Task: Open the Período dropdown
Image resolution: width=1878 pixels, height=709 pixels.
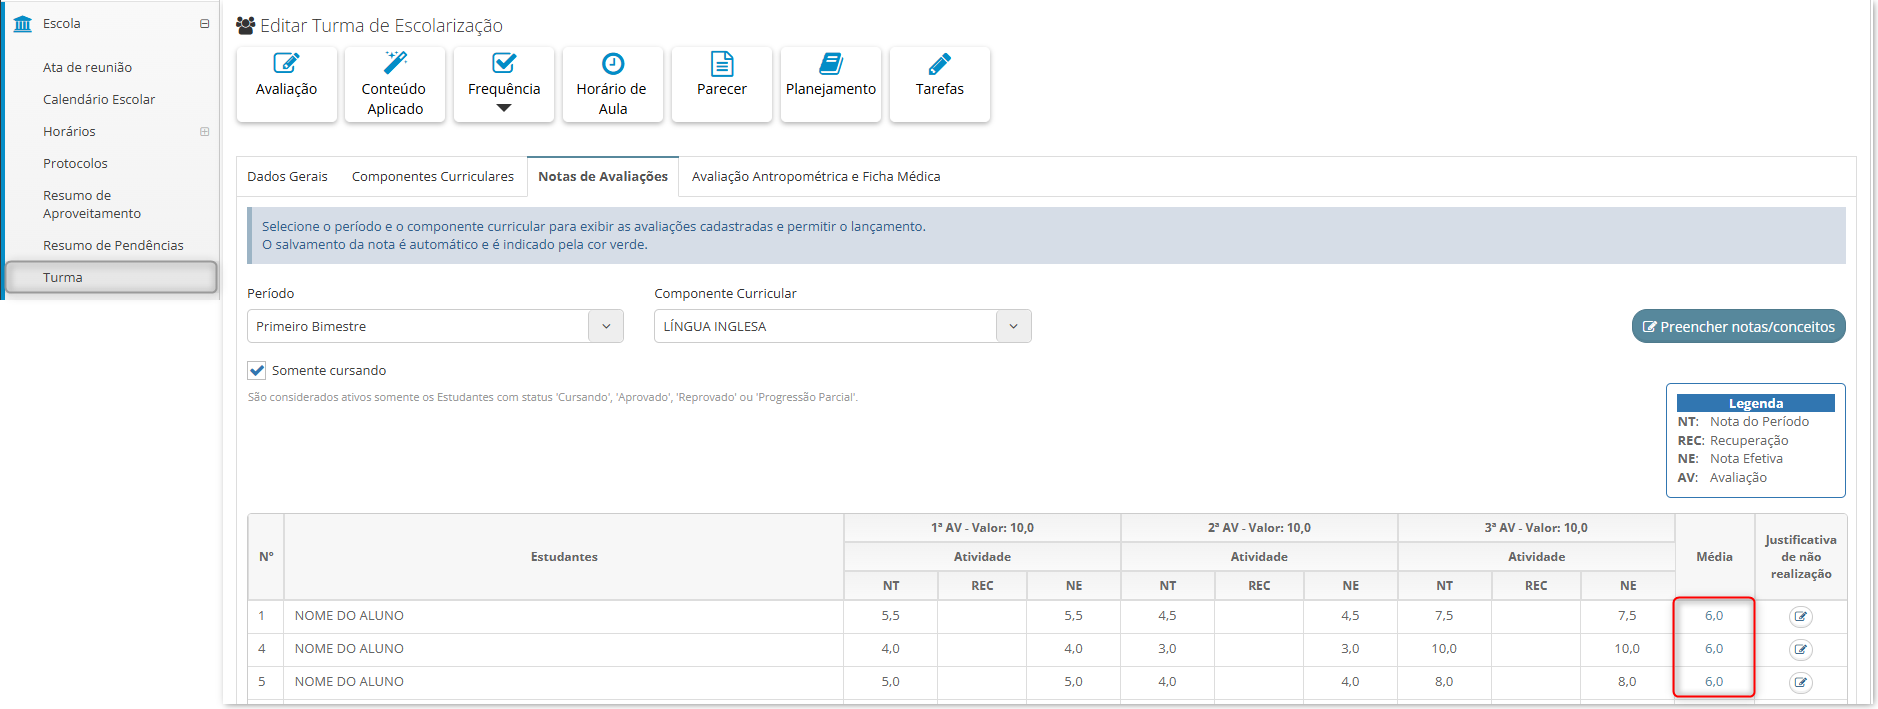Action: pyautogui.click(x=435, y=327)
